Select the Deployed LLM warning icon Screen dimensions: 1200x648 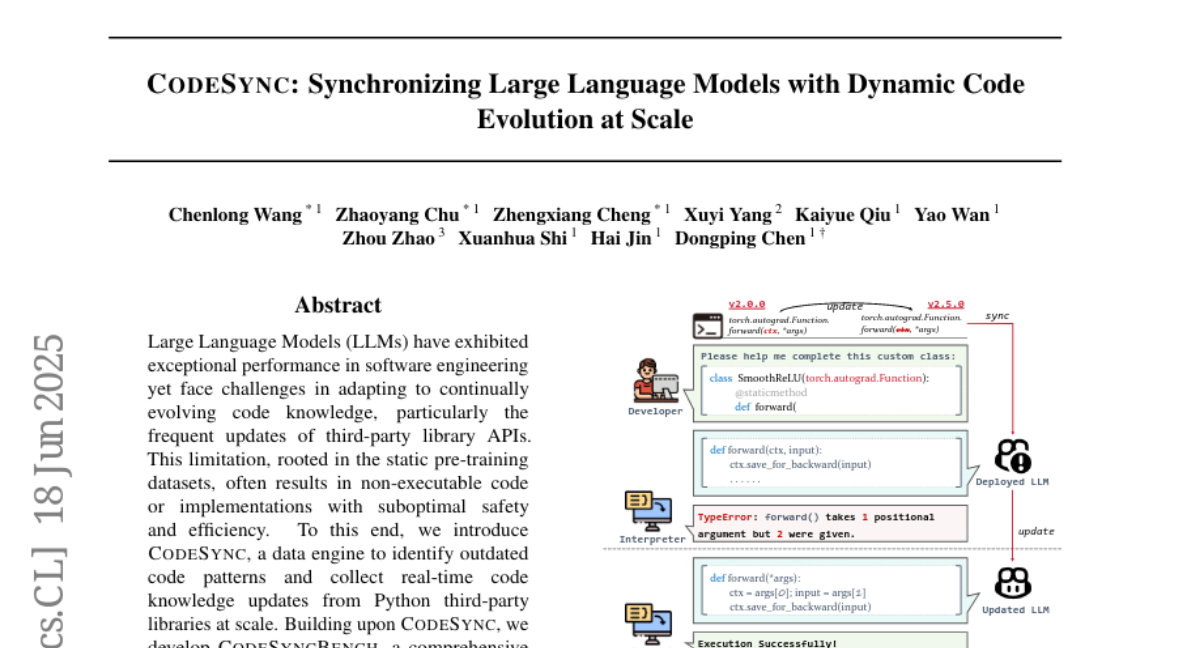coord(1013,456)
